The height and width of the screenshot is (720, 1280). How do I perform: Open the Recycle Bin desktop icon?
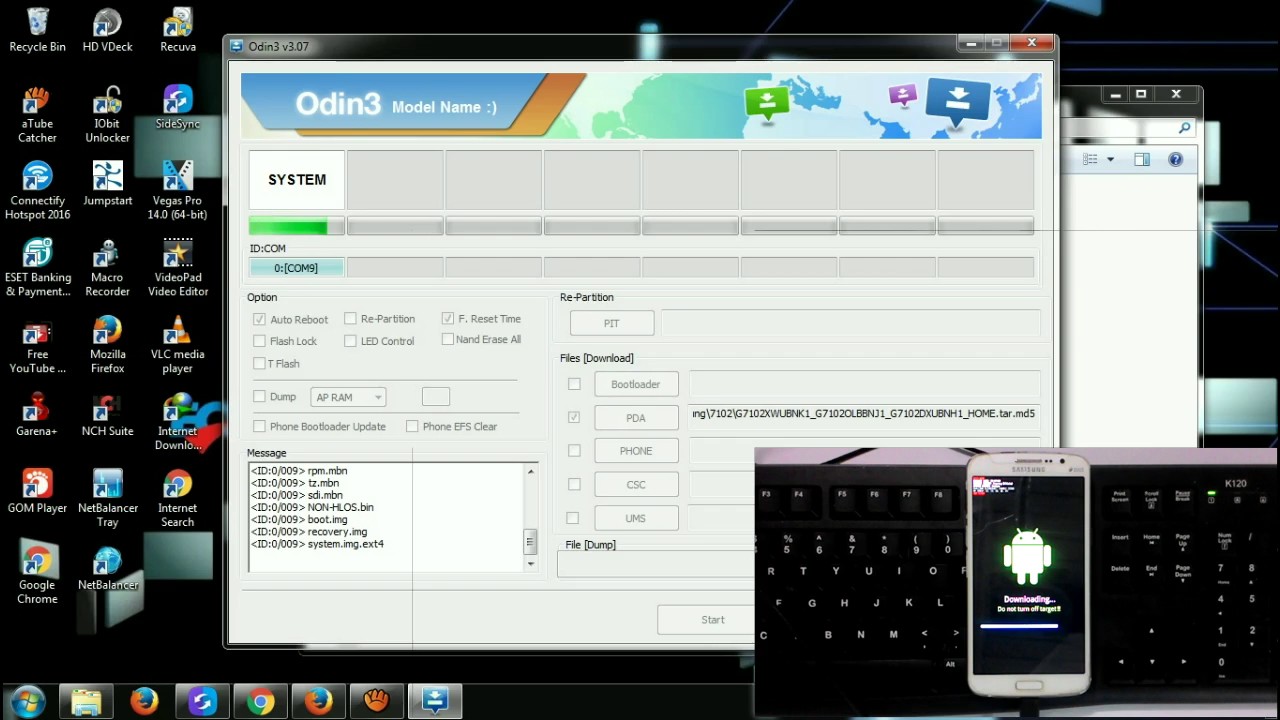37,30
